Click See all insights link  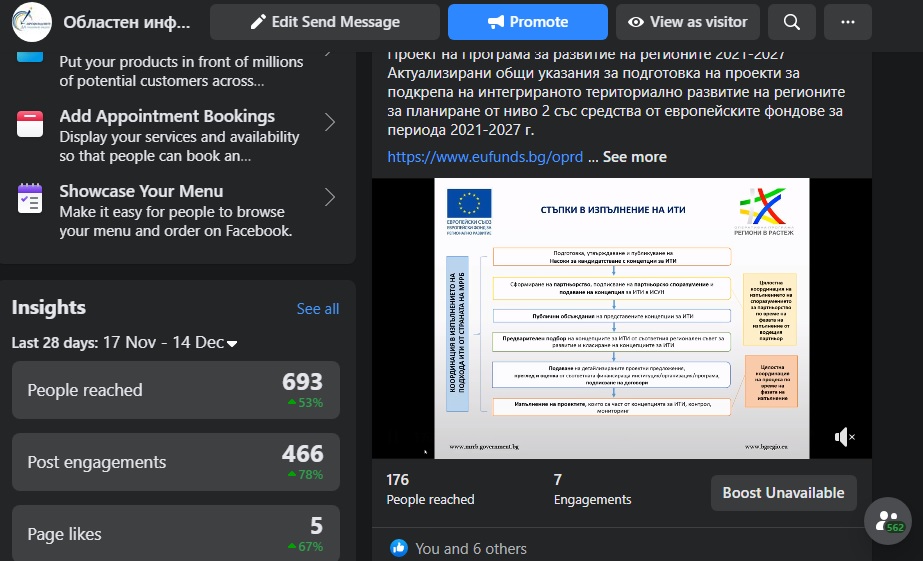pyautogui.click(x=318, y=308)
